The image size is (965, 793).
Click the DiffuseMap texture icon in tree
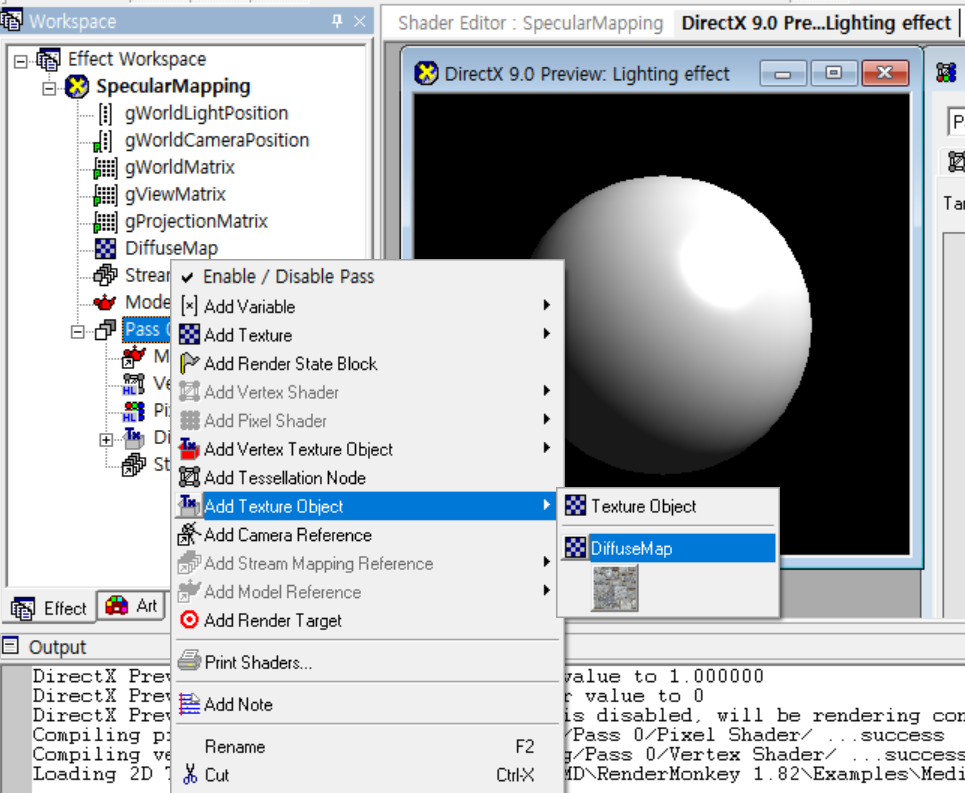[105, 249]
